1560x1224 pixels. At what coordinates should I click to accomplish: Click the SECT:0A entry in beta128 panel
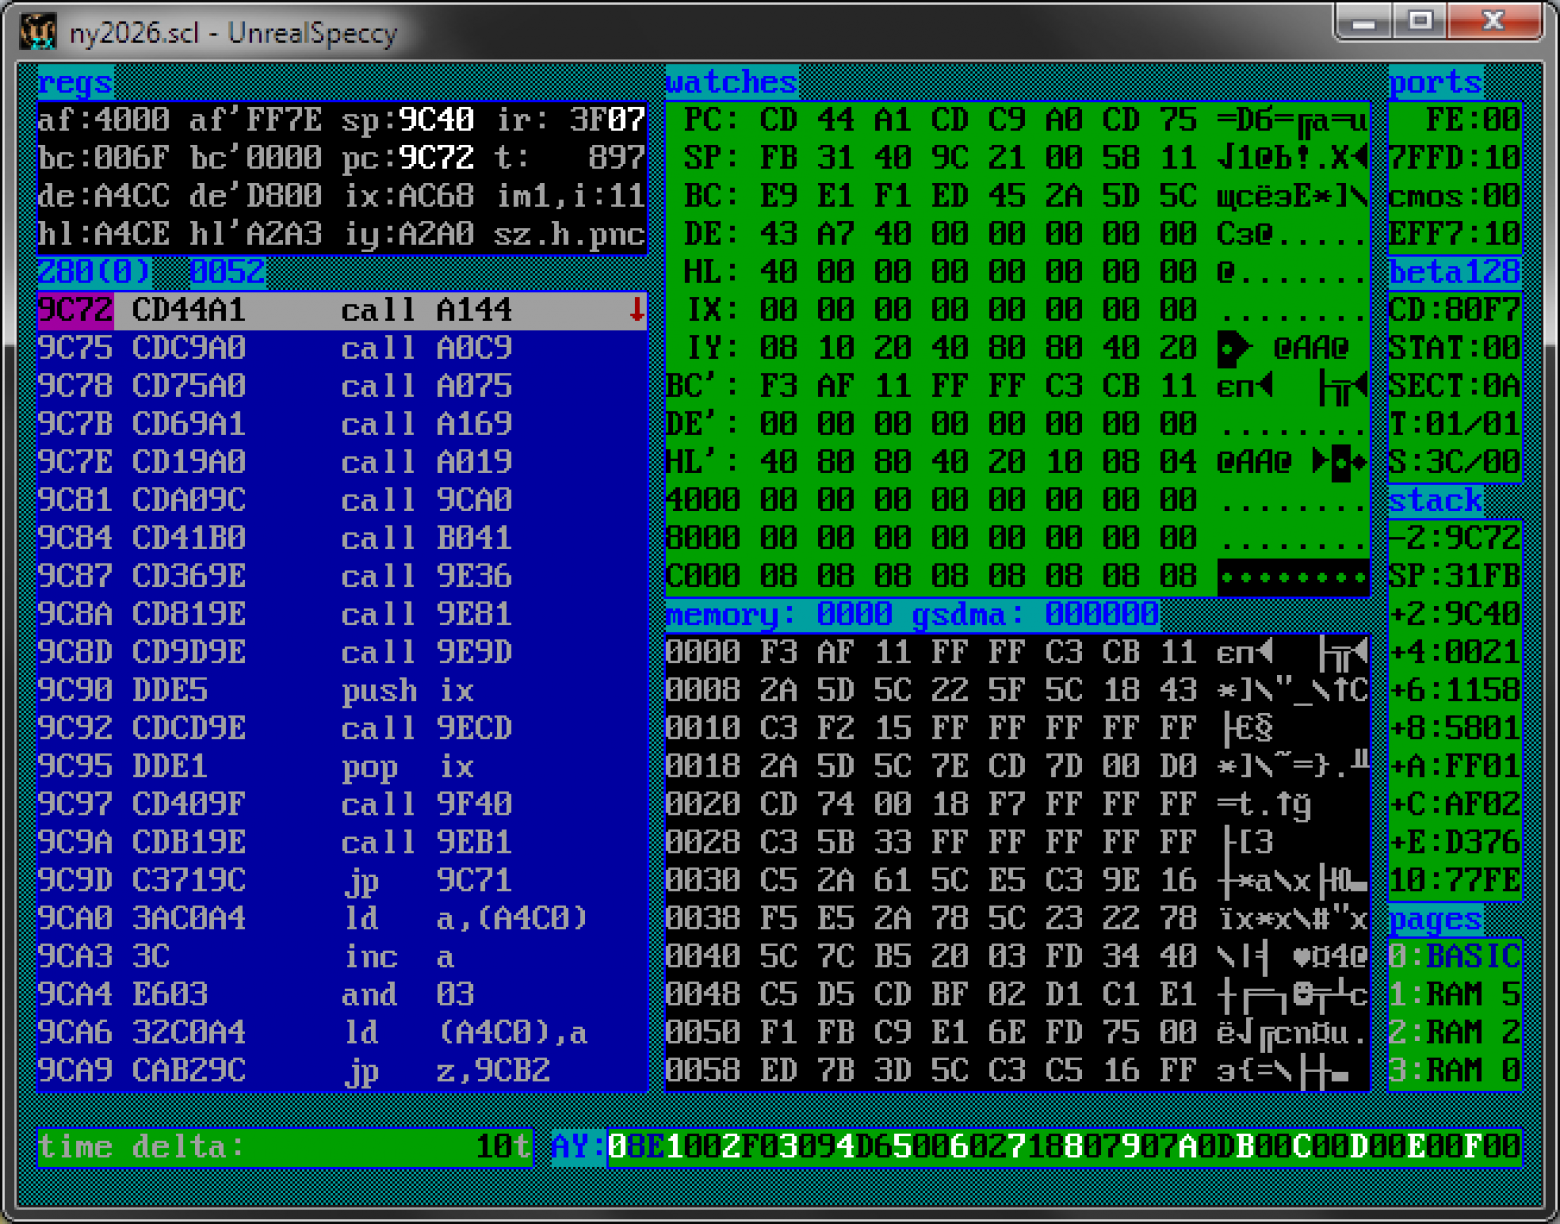[x=1452, y=385]
